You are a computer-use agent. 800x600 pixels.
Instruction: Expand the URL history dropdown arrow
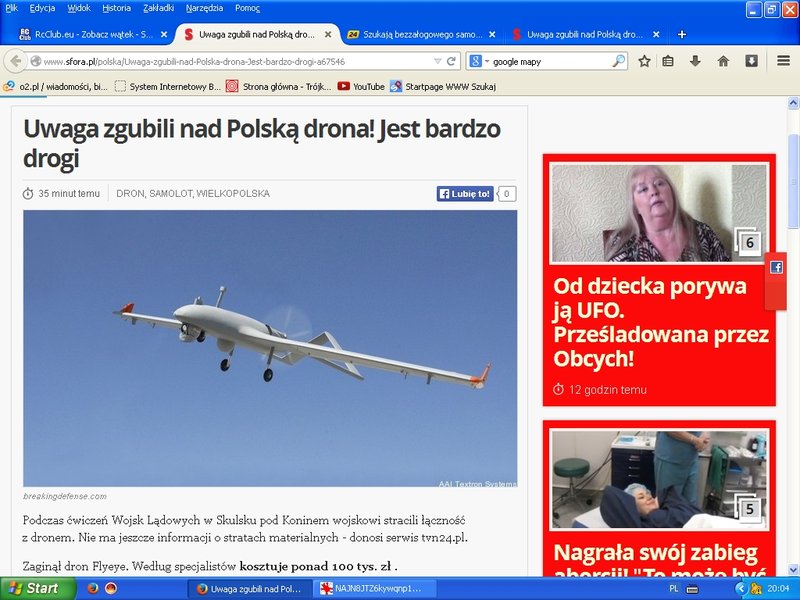coord(437,61)
